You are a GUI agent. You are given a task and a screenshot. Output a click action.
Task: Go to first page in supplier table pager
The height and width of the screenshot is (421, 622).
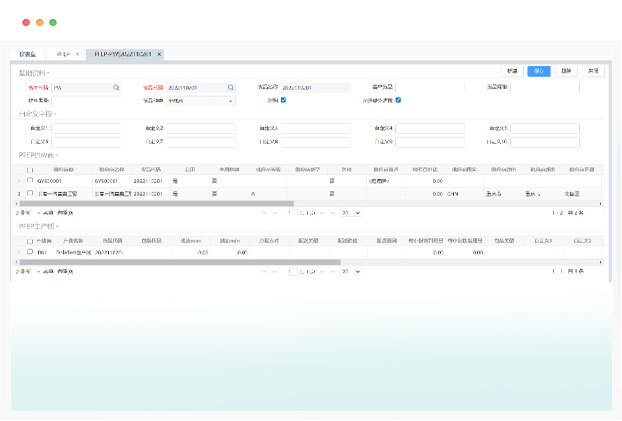pos(264,213)
